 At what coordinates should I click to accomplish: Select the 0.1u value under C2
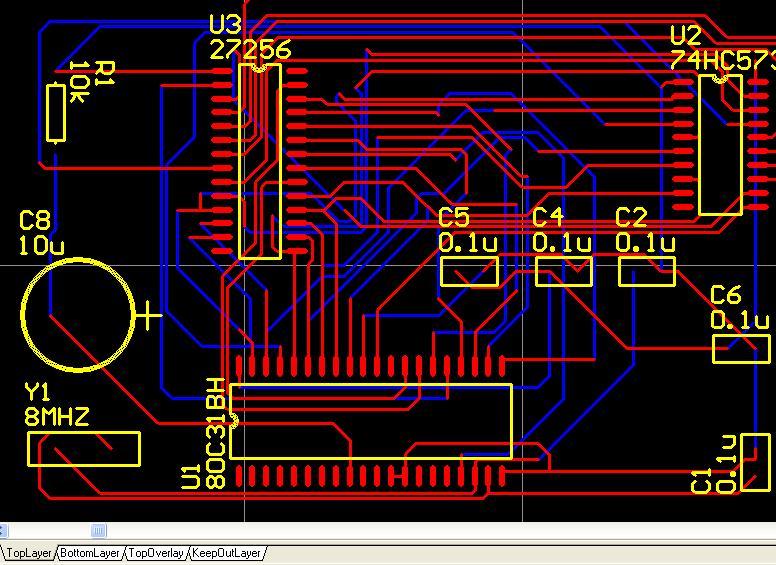(646, 242)
